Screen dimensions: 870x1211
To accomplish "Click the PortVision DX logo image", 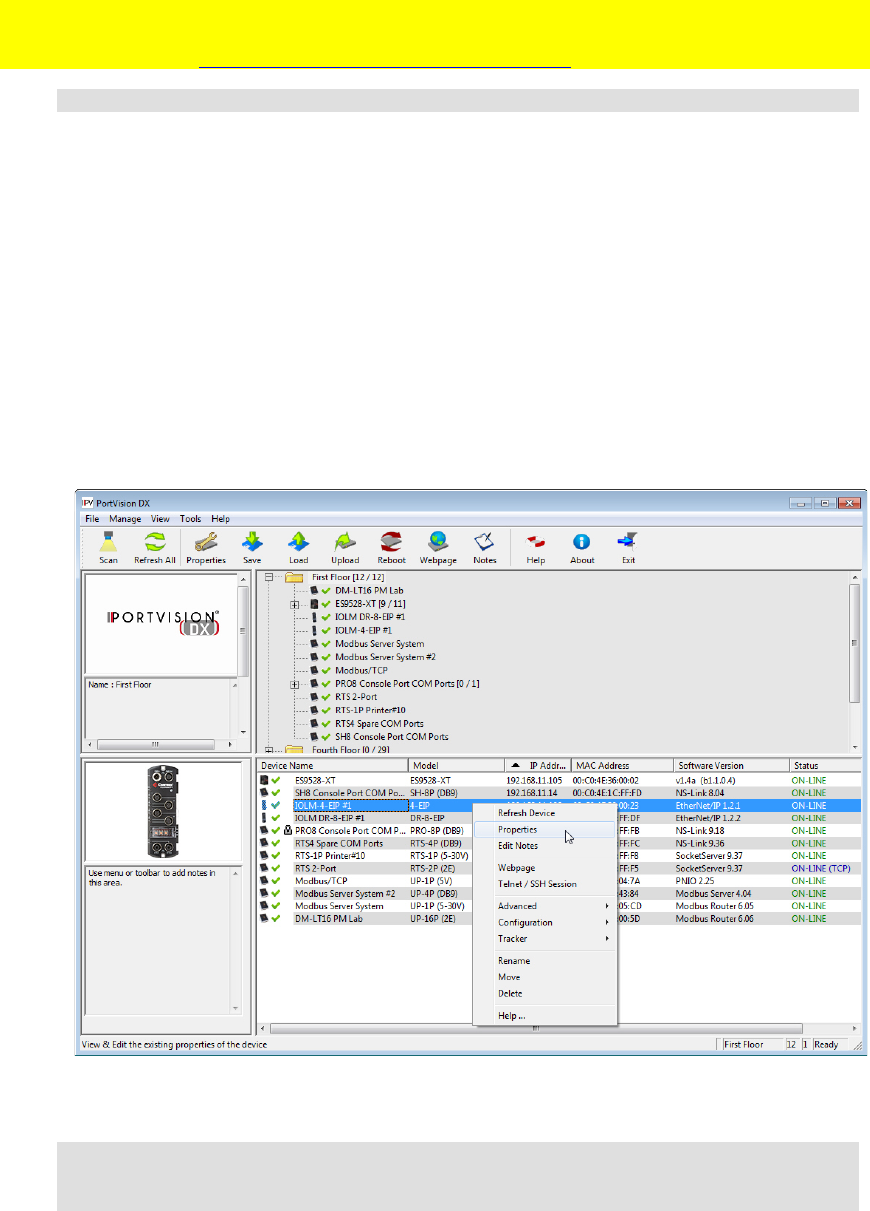I will coord(161,623).
